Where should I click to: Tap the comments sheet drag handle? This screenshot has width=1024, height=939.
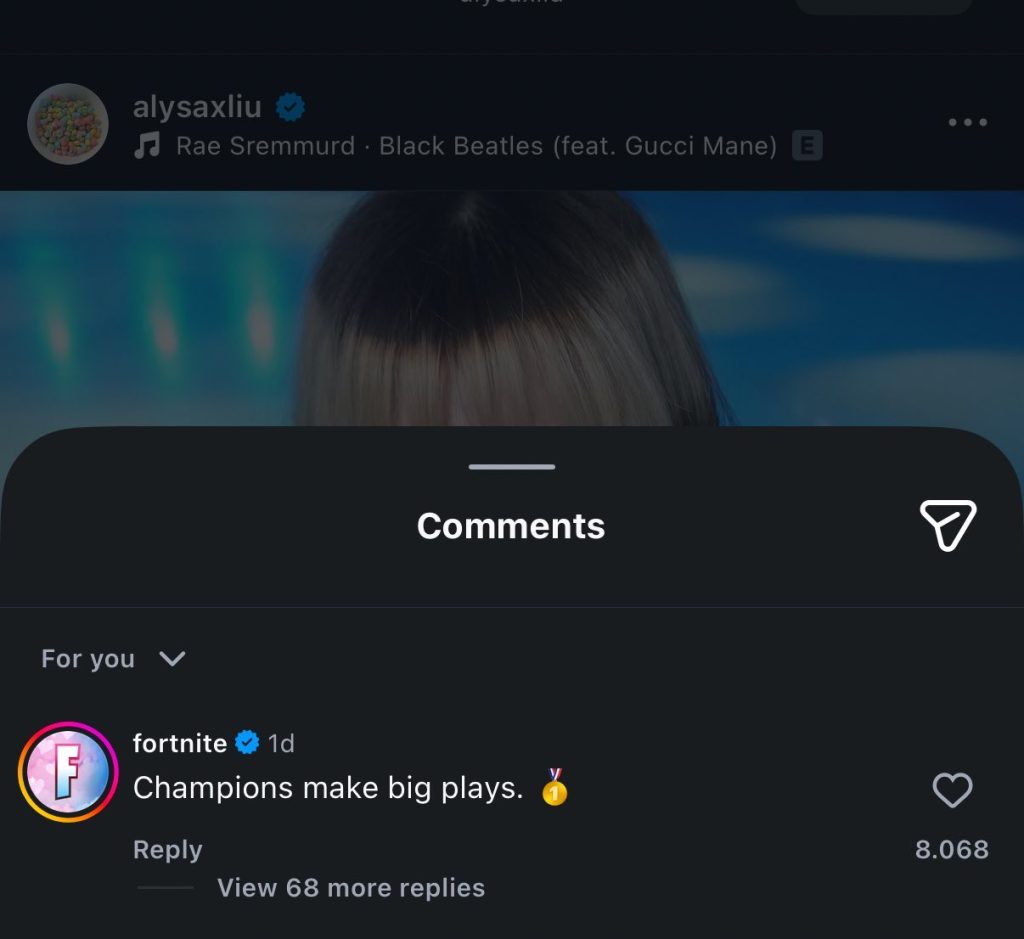[x=512, y=467]
